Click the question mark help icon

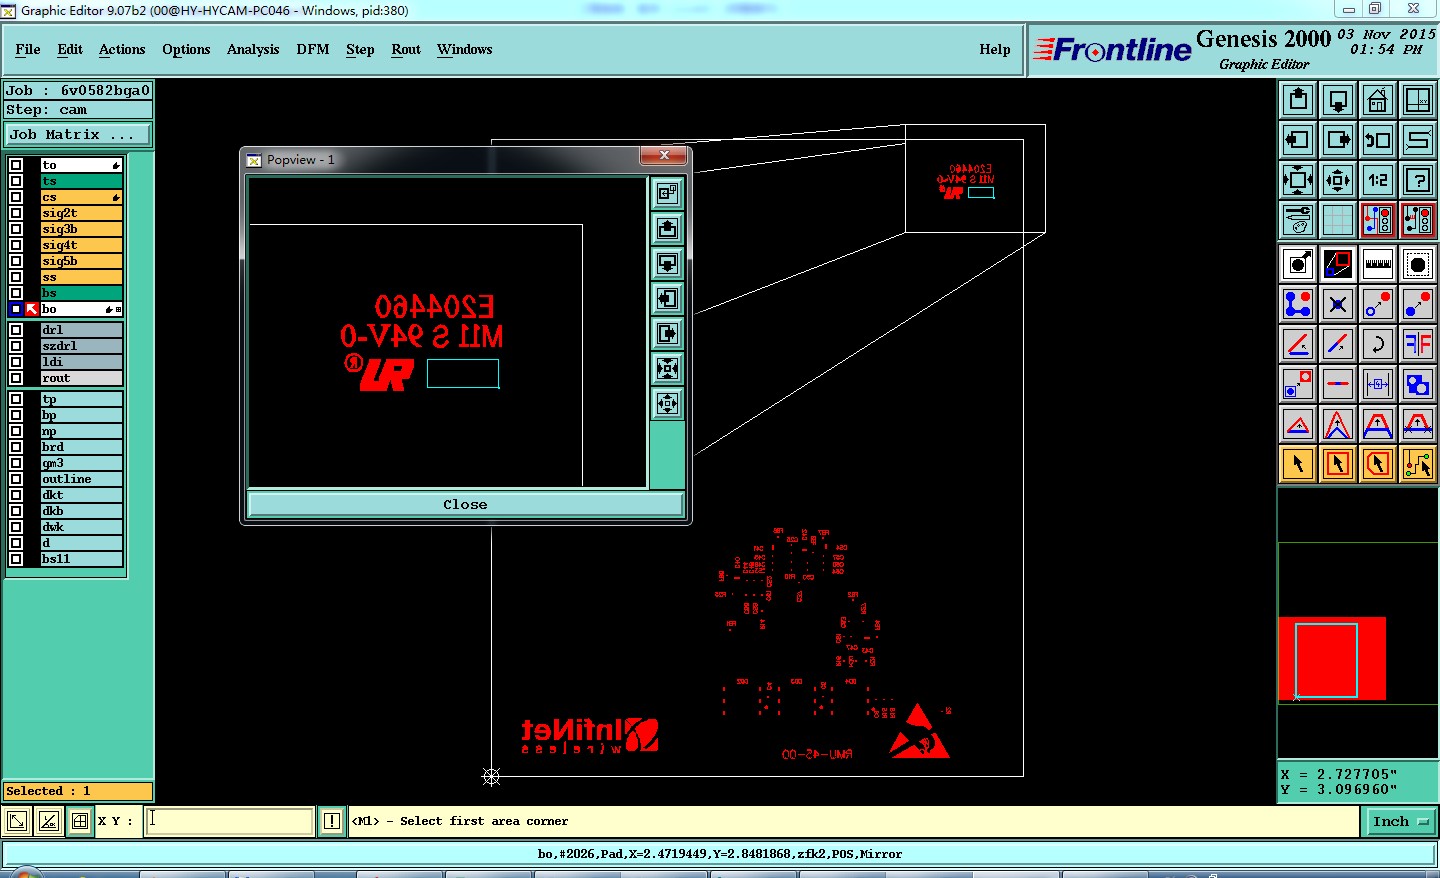pyautogui.click(x=1418, y=180)
